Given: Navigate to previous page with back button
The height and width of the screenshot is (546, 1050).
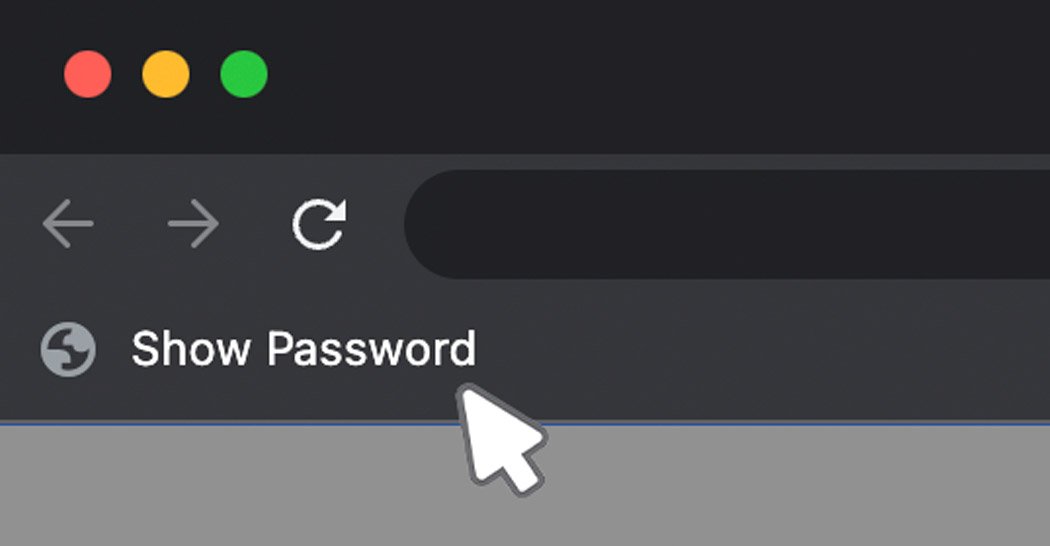Looking at the screenshot, I should click(x=68, y=223).
